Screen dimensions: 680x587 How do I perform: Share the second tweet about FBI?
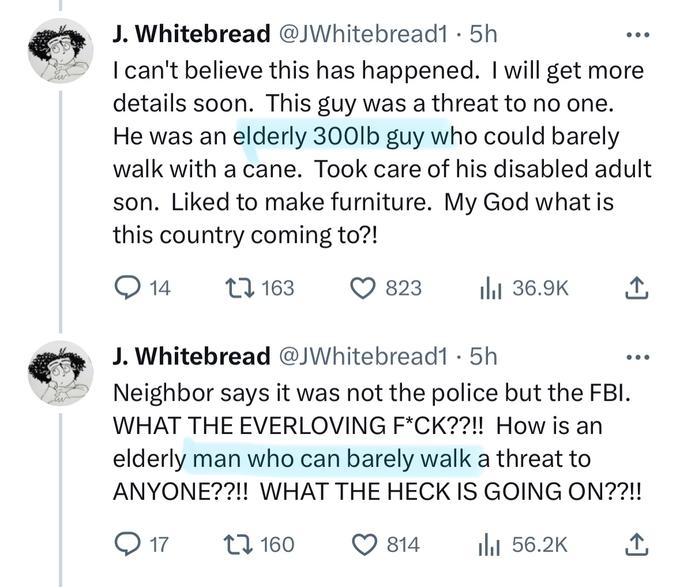click(x=637, y=544)
